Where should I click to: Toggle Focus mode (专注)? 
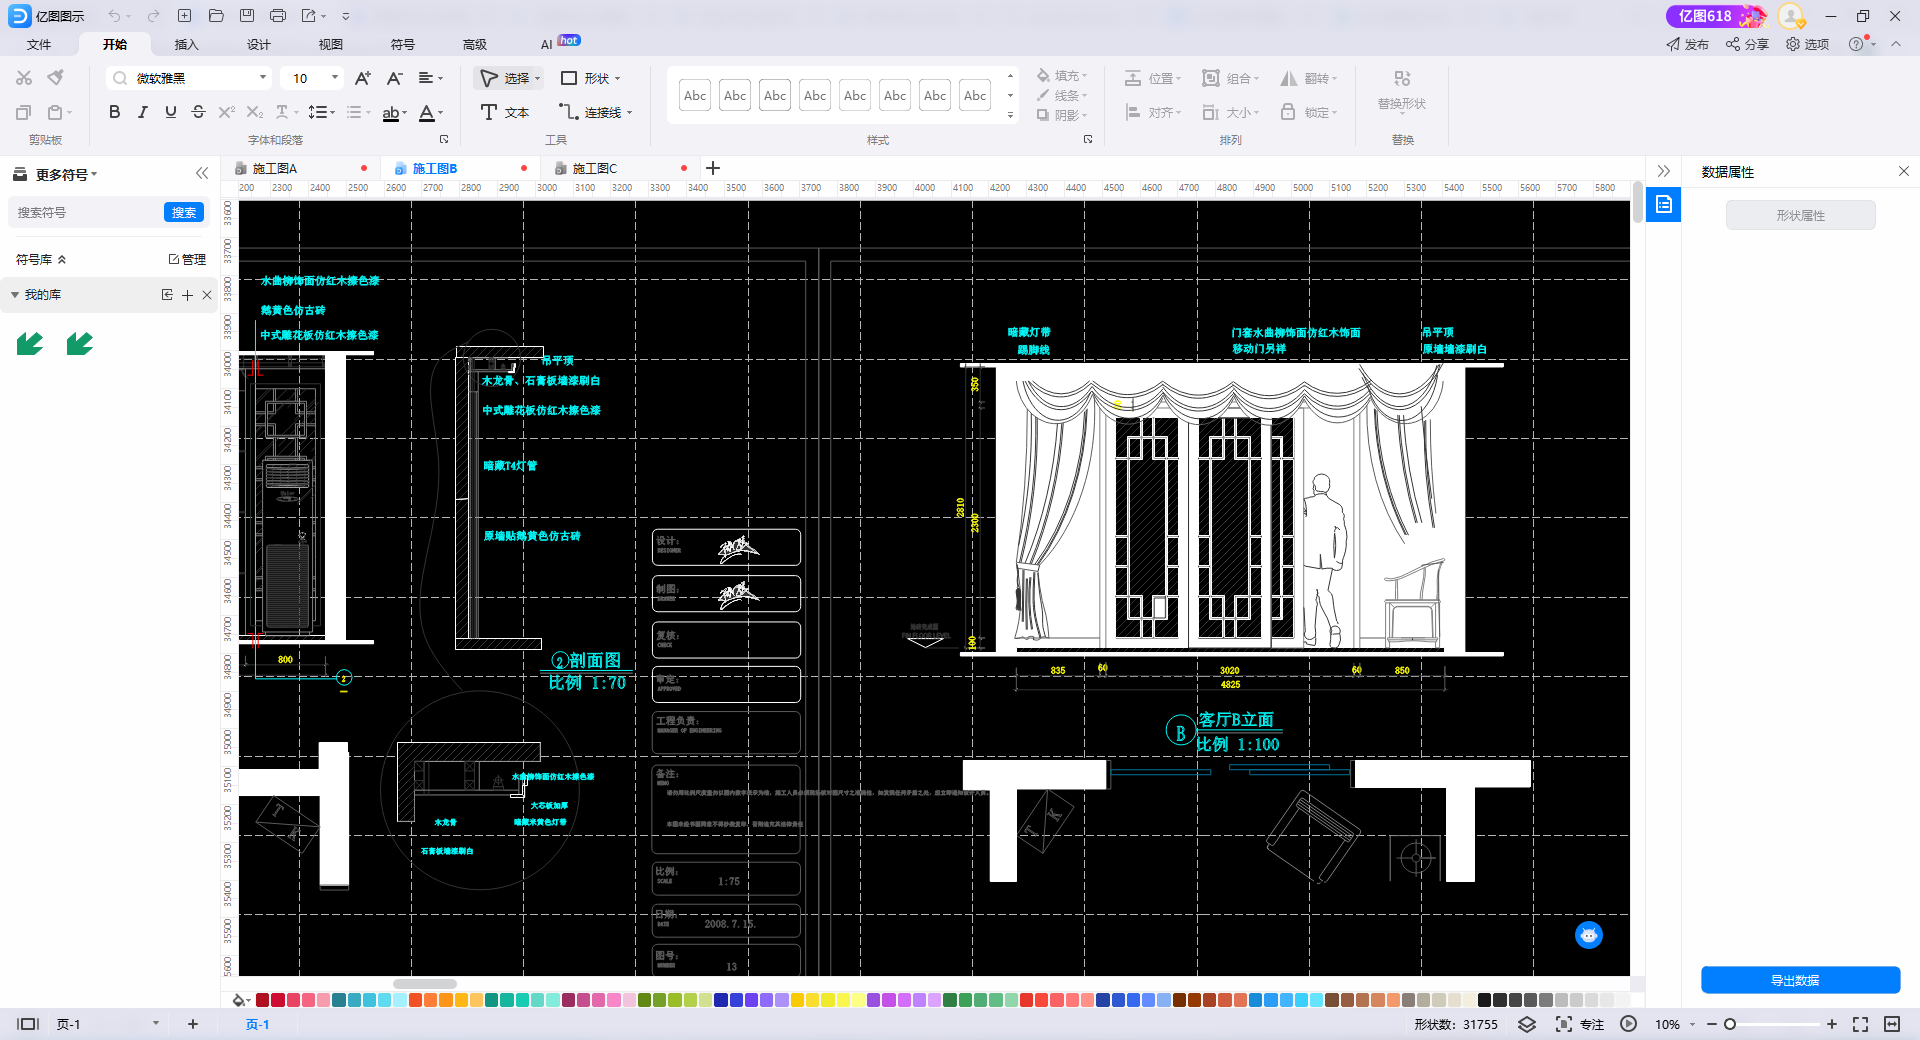tap(1580, 1024)
